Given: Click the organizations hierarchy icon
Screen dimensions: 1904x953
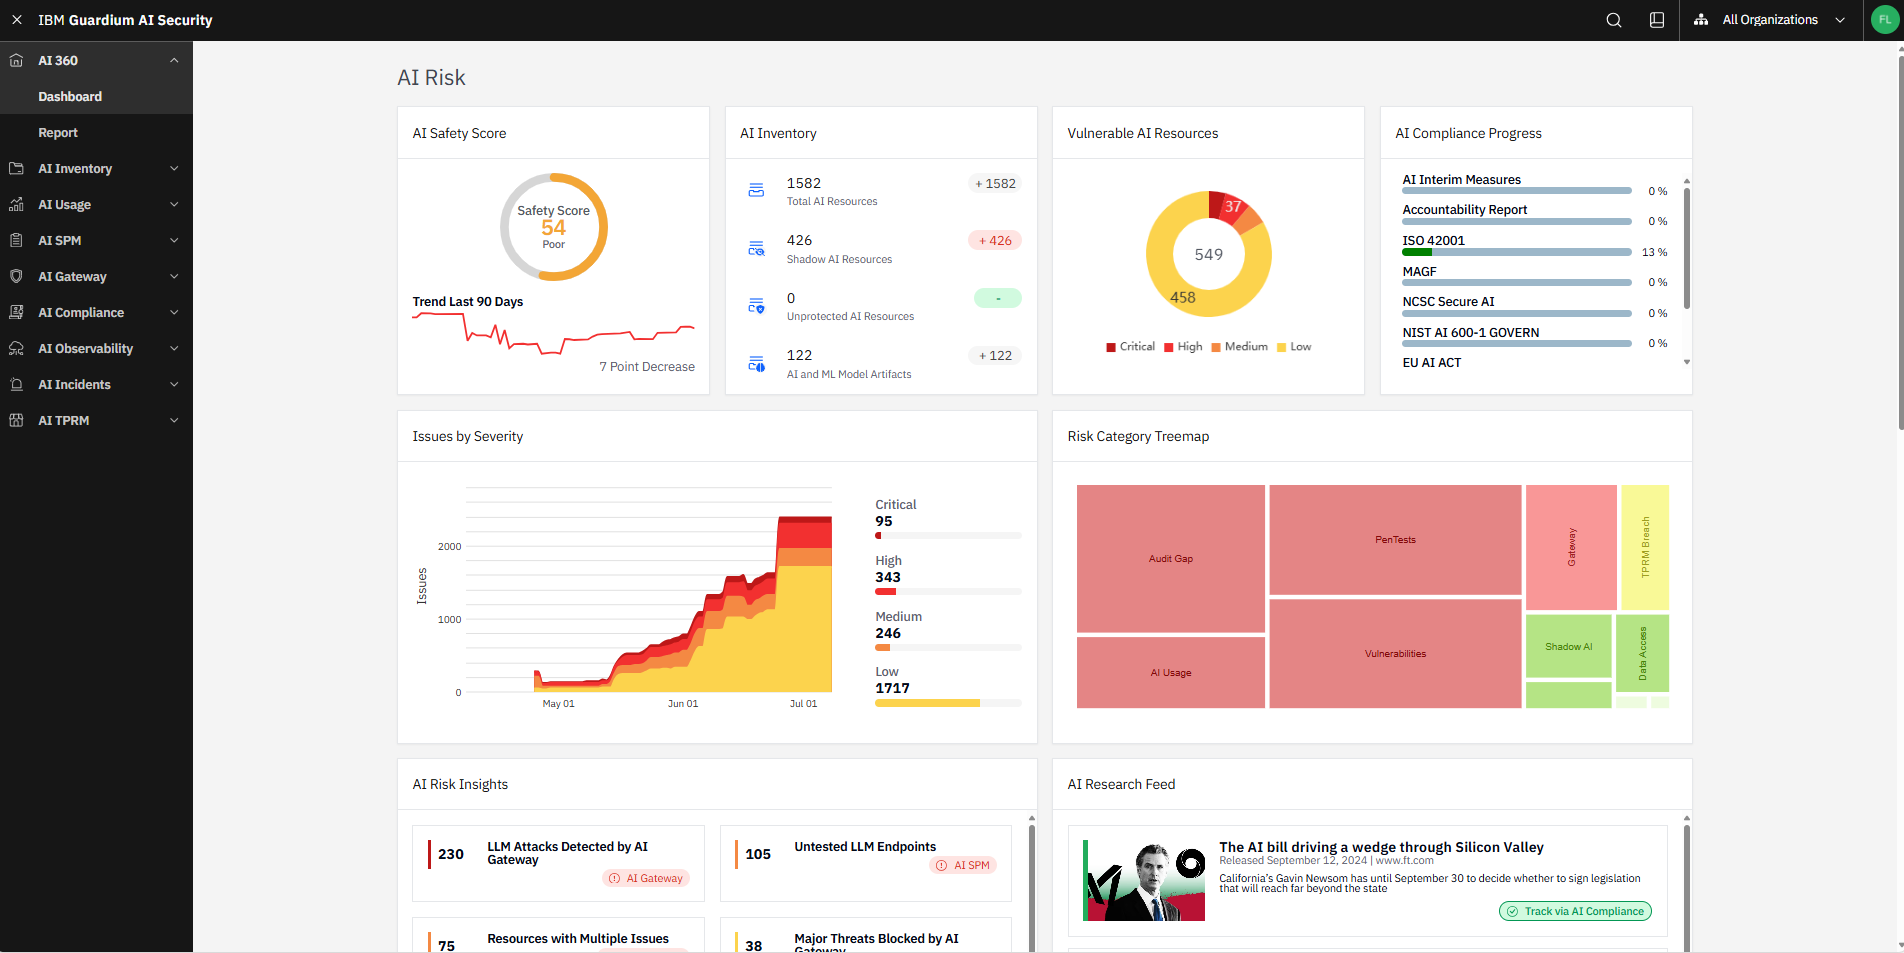Looking at the screenshot, I should click(x=1701, y=20).
